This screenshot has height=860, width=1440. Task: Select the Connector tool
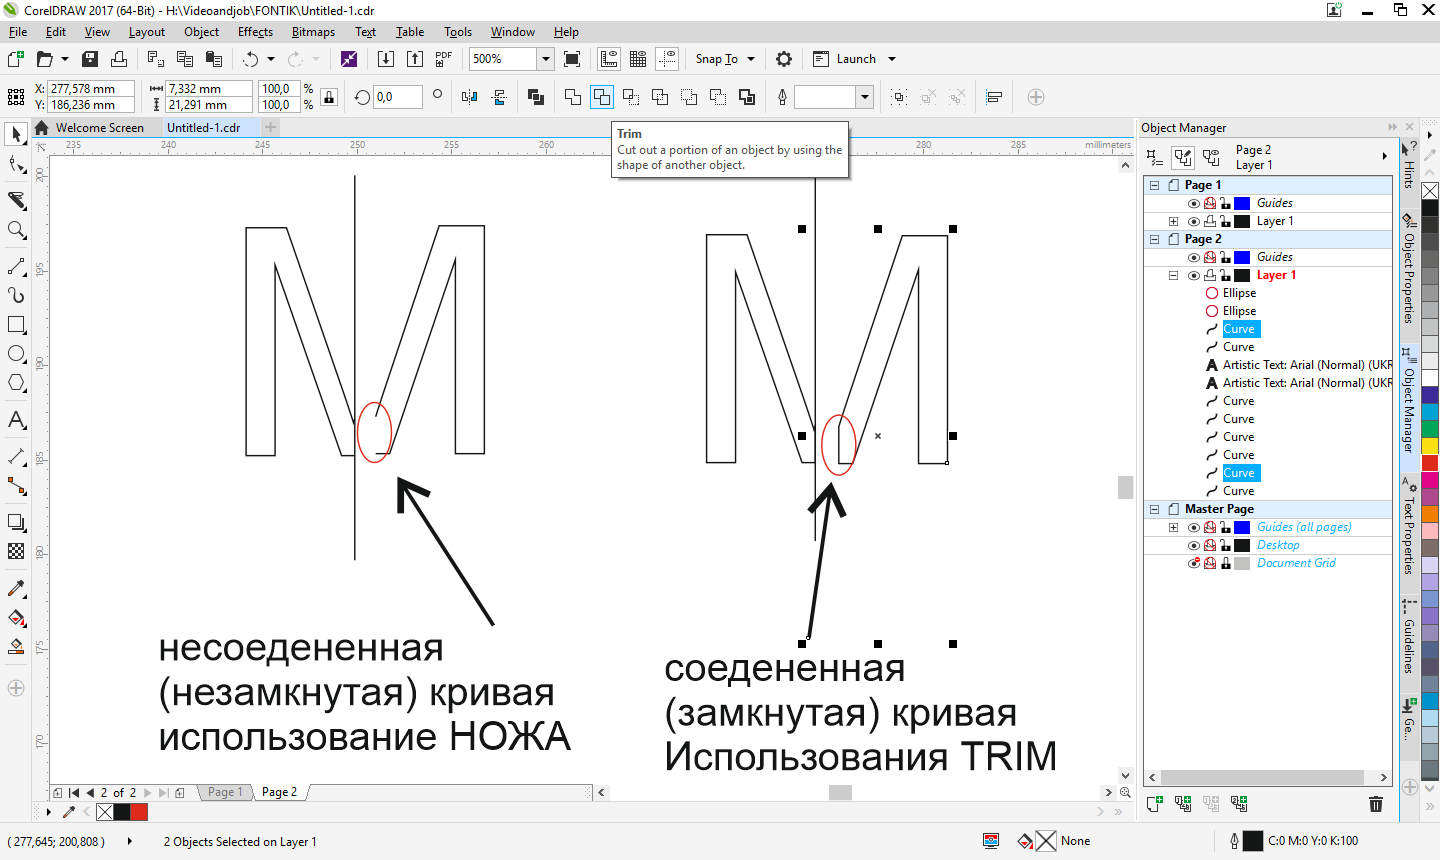(16, 486)
